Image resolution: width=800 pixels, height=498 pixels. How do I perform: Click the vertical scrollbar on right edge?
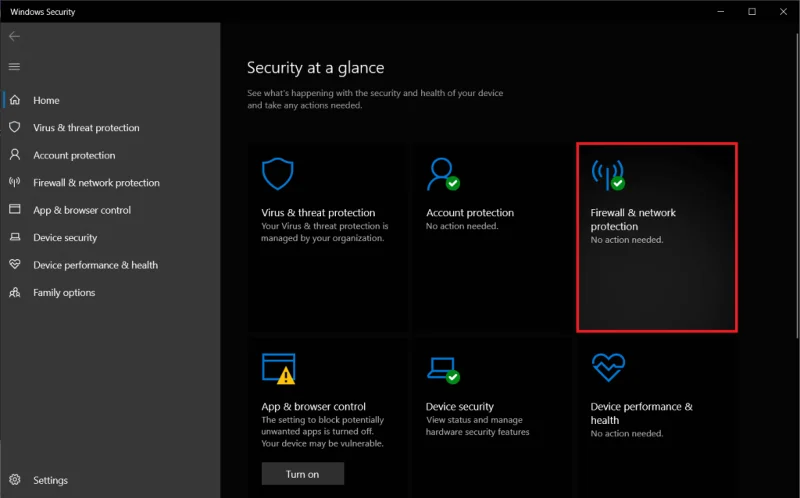coord(797,184)
